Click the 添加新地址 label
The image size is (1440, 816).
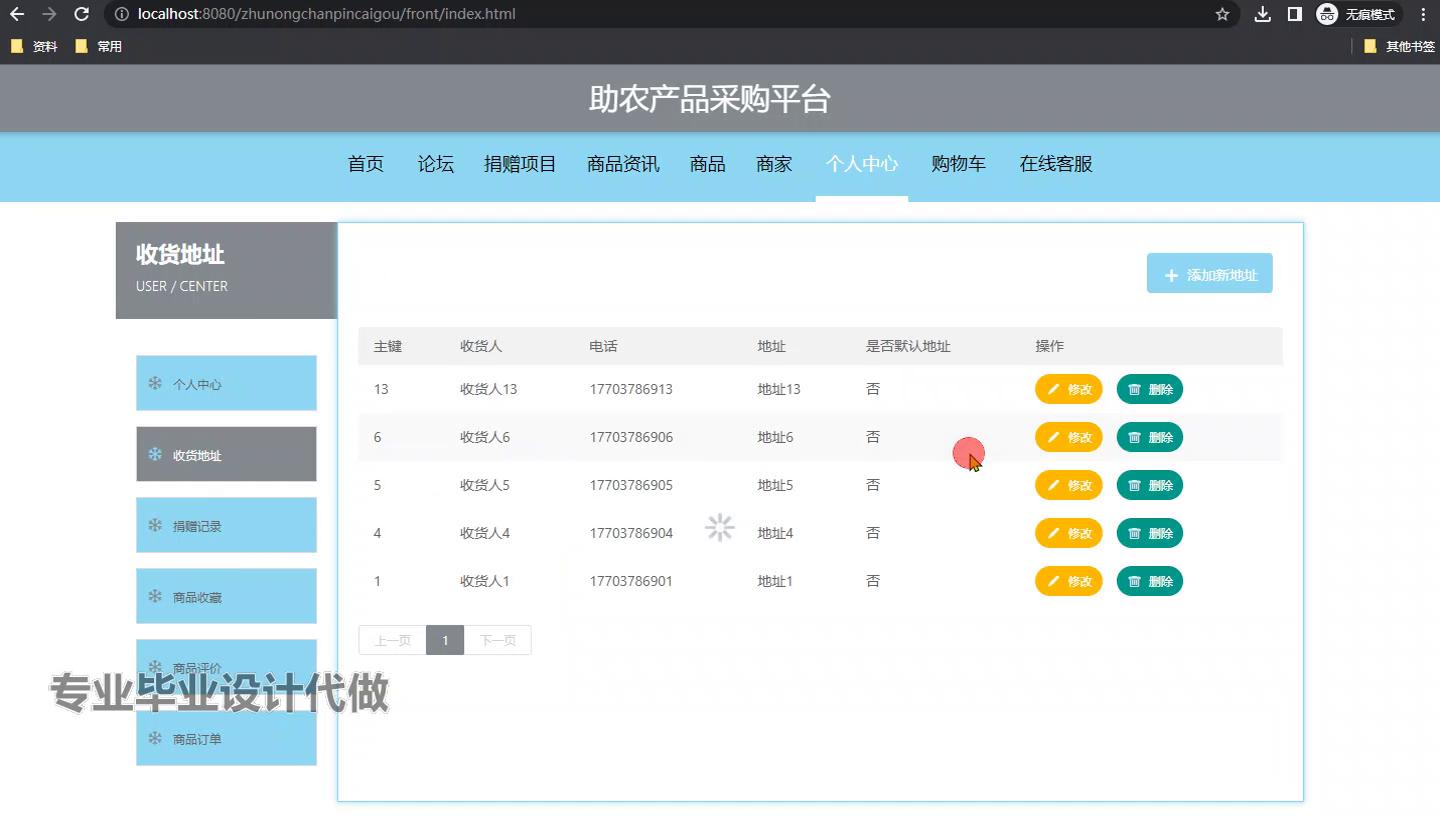pos(1222,275)
